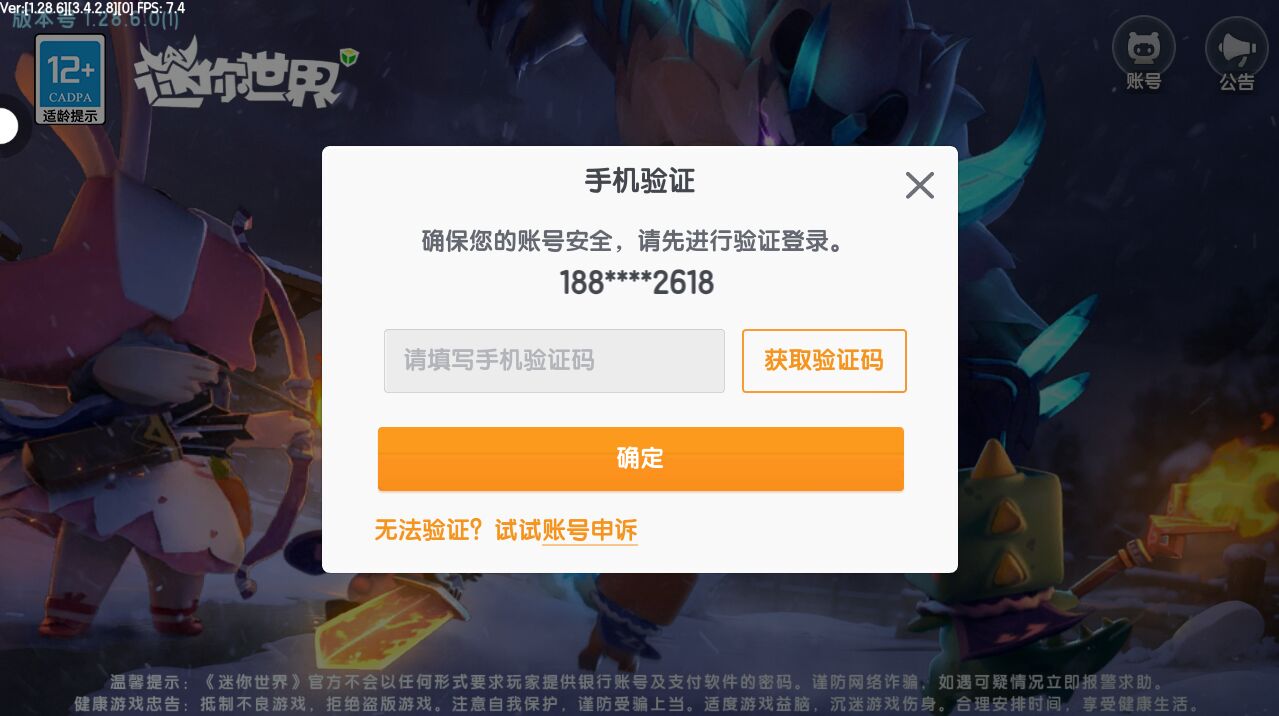The height and width of the screenshot is (716, 1279).
Task: Focus the 请填写手机验证码 input field
Action: coord(554,360)
